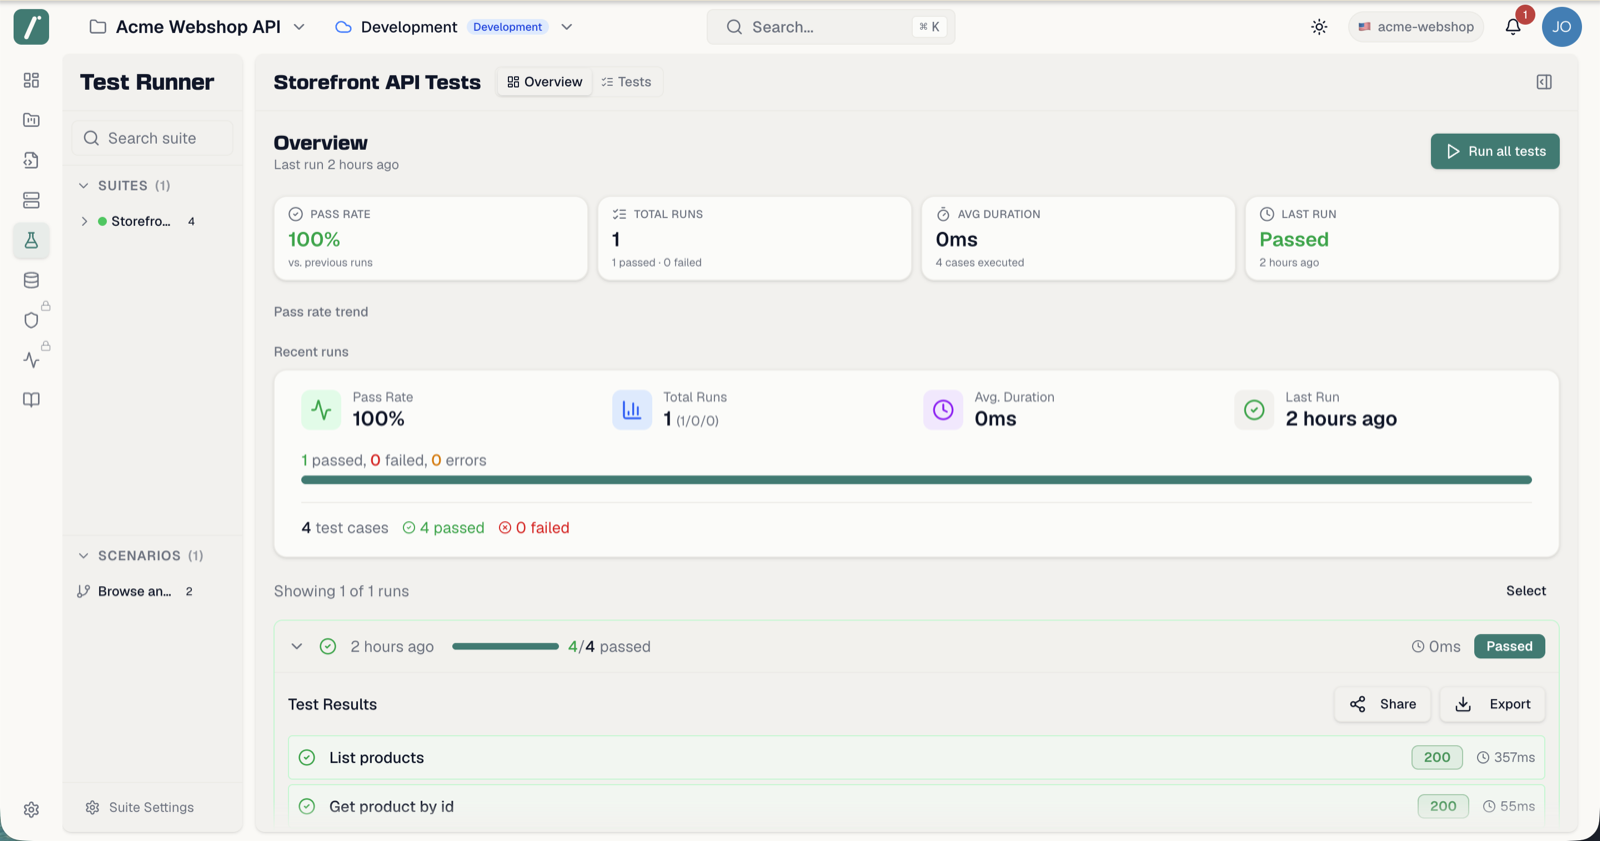Open the Development environment dropdown chevron
The width and height of the screenshot is (1600, 841).
[567, 27]
